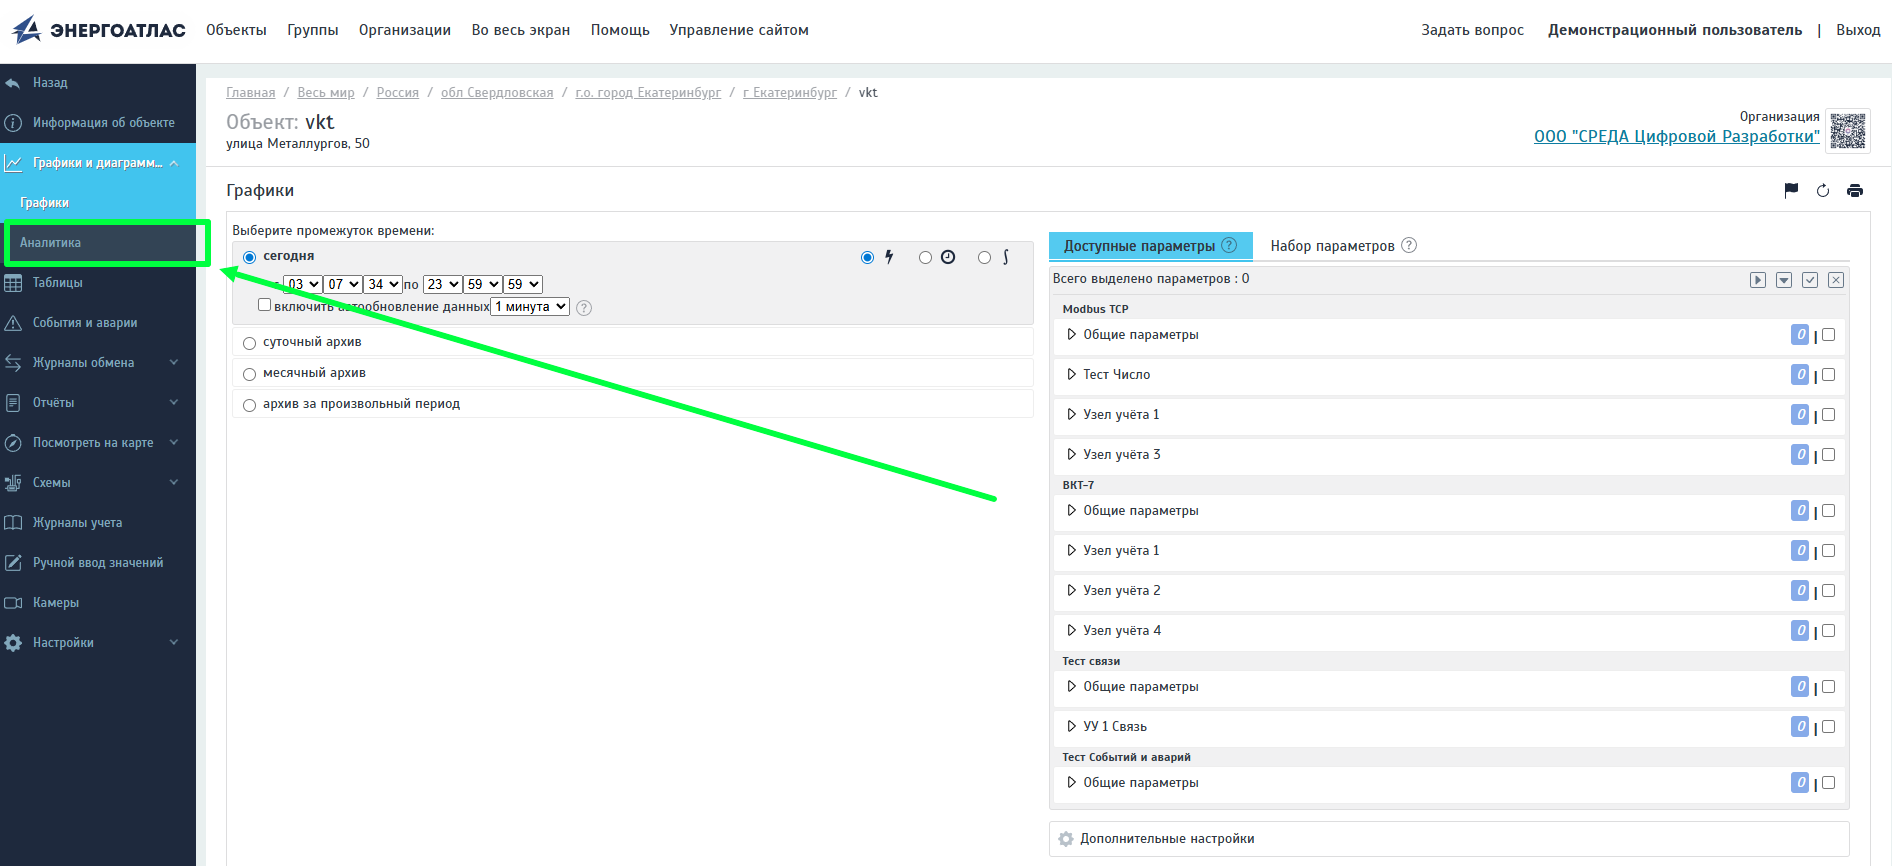Open the organization QR code image
Screen dimensions: 1892x866
(x=1848, y=131)
